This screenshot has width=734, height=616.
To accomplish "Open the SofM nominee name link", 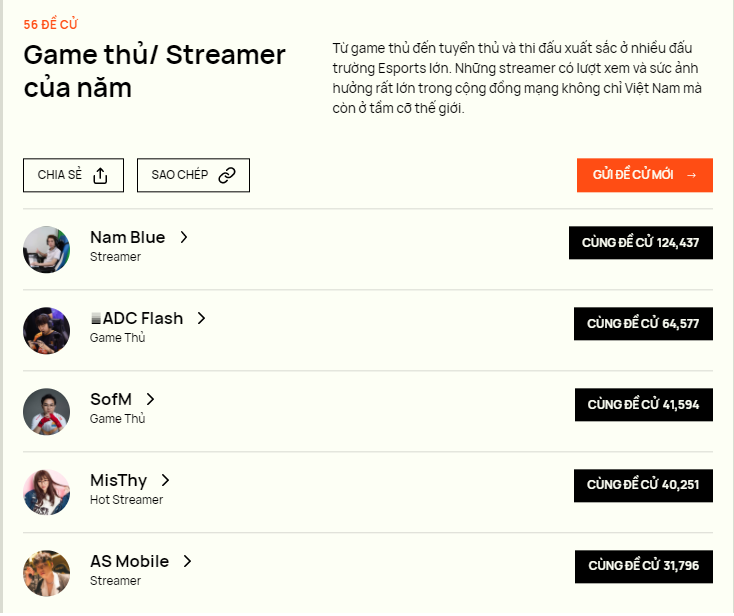I will click(x=111, y=399).
